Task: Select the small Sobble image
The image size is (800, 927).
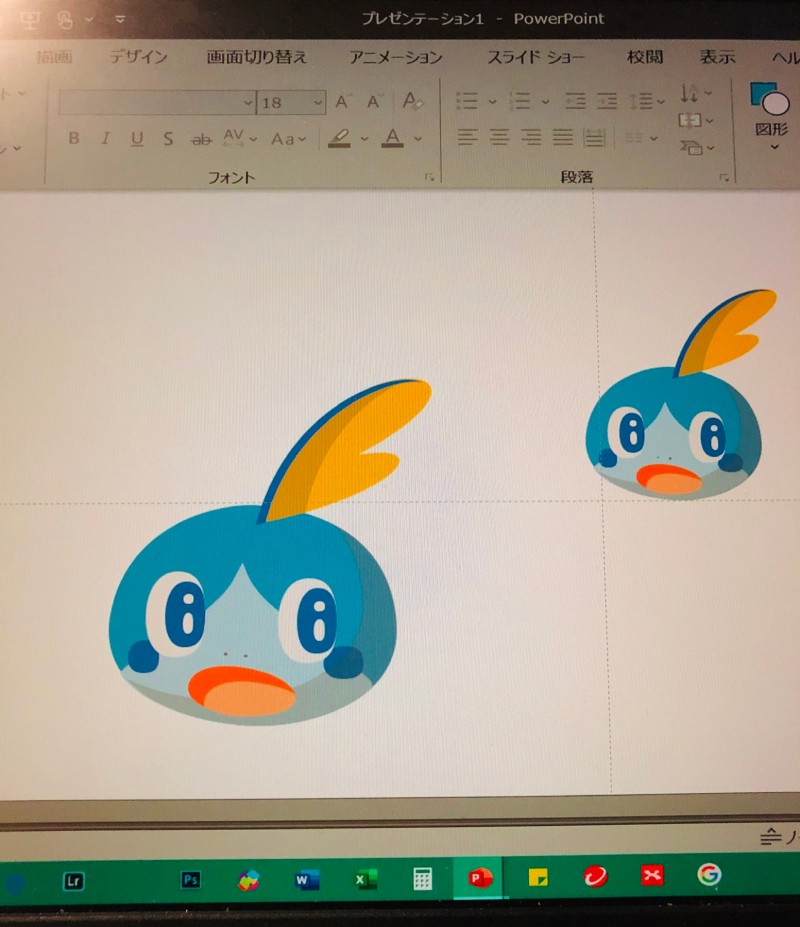Action: [680, 392]
